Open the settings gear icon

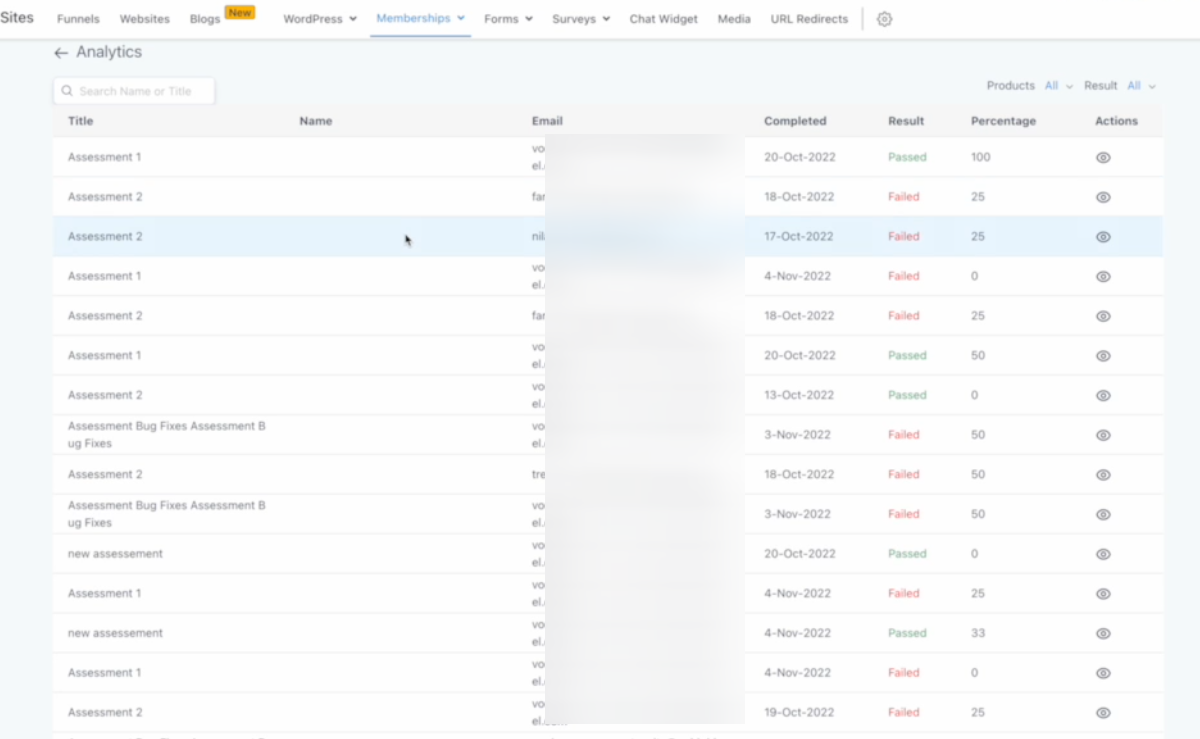tap(884, 19)
